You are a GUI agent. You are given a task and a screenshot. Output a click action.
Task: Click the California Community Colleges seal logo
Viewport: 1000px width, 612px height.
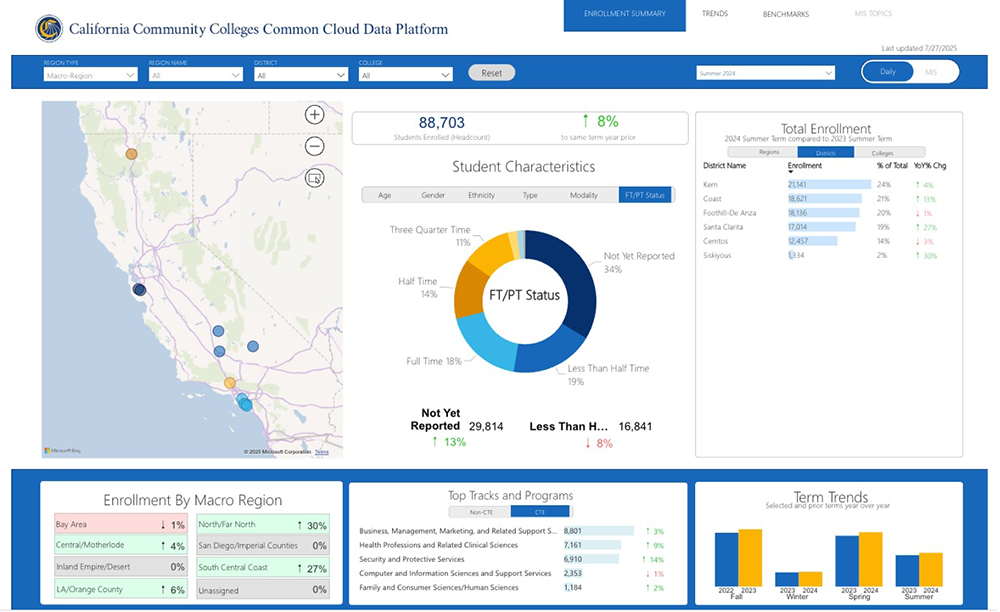pyautogui.click(x=44, y=28)
